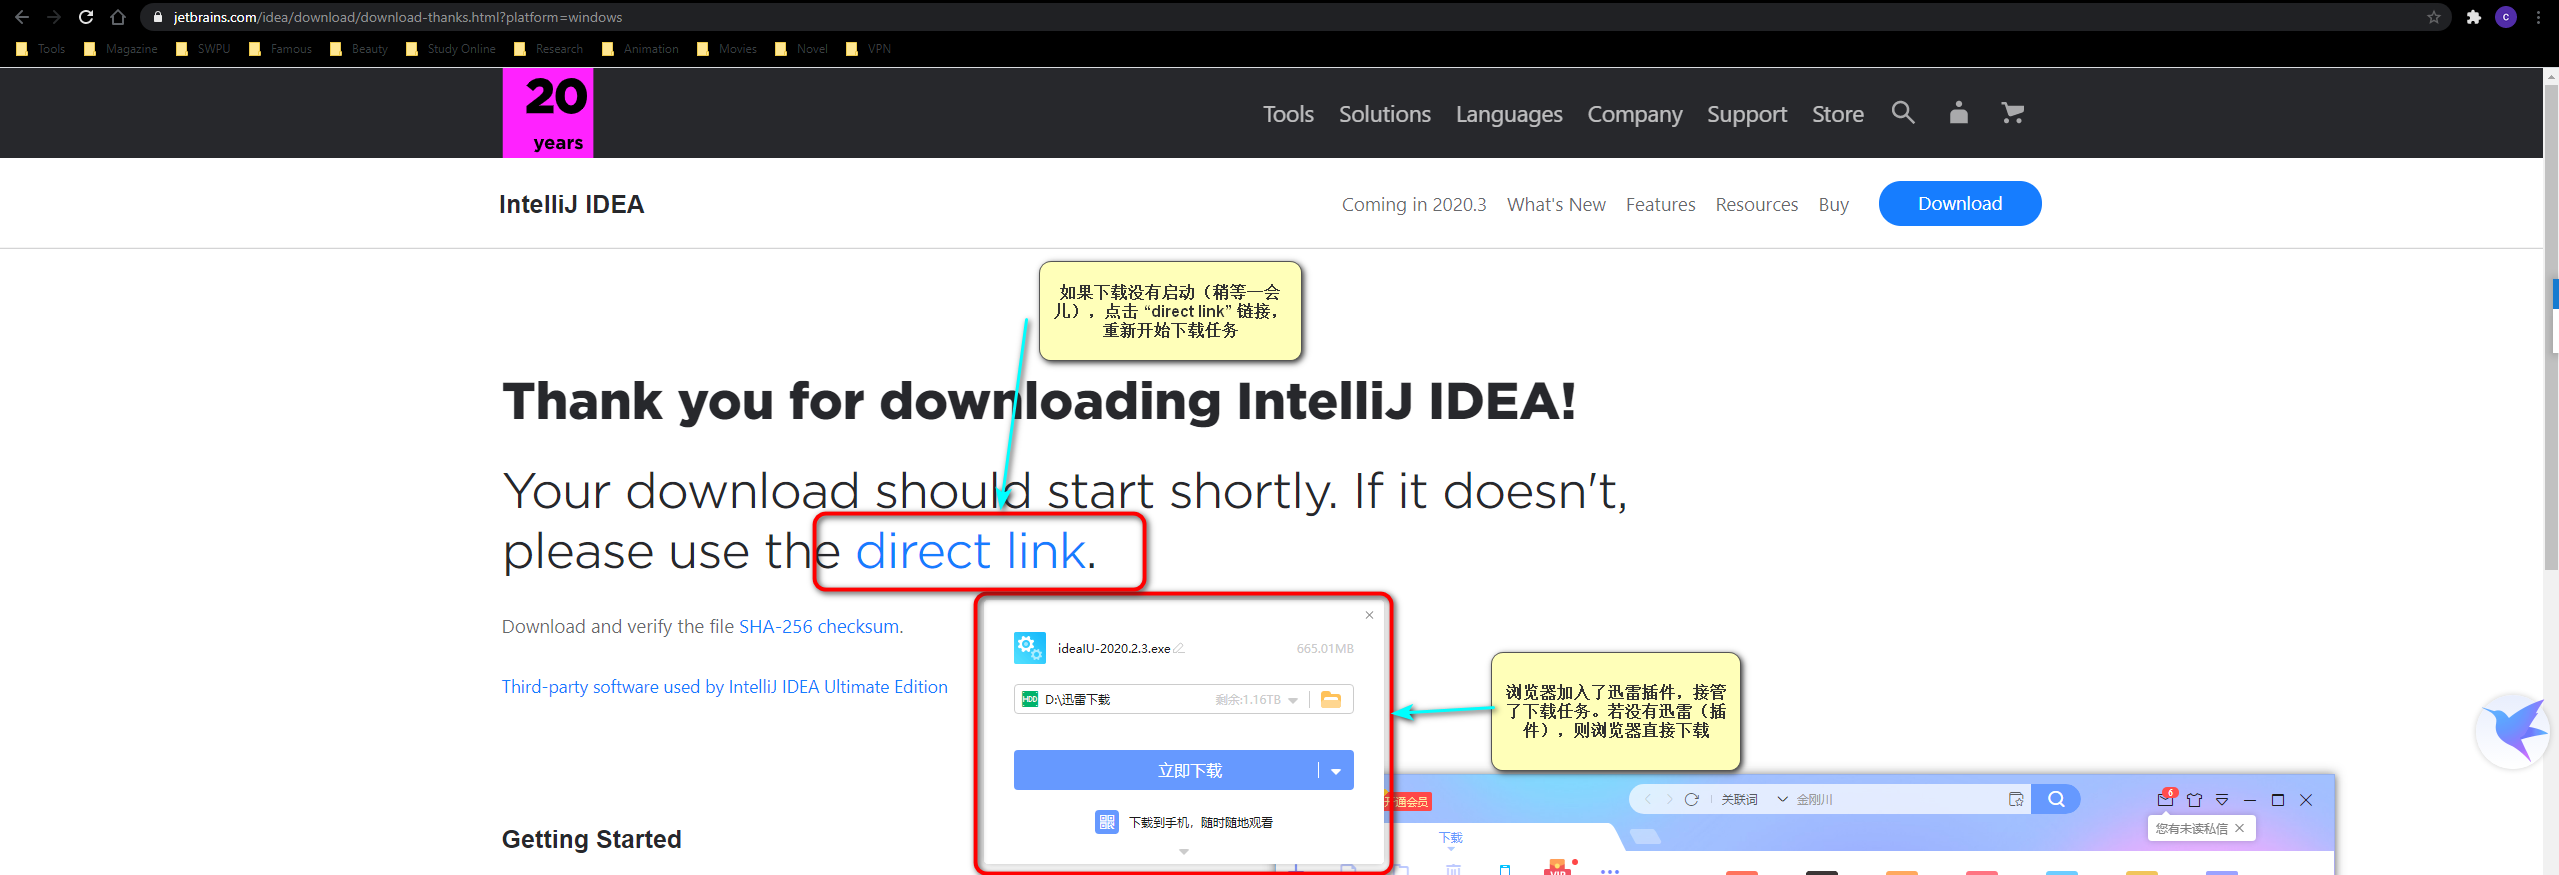Open dropdown arrow beside 立即下载 button

click(x=1336, y=771)
